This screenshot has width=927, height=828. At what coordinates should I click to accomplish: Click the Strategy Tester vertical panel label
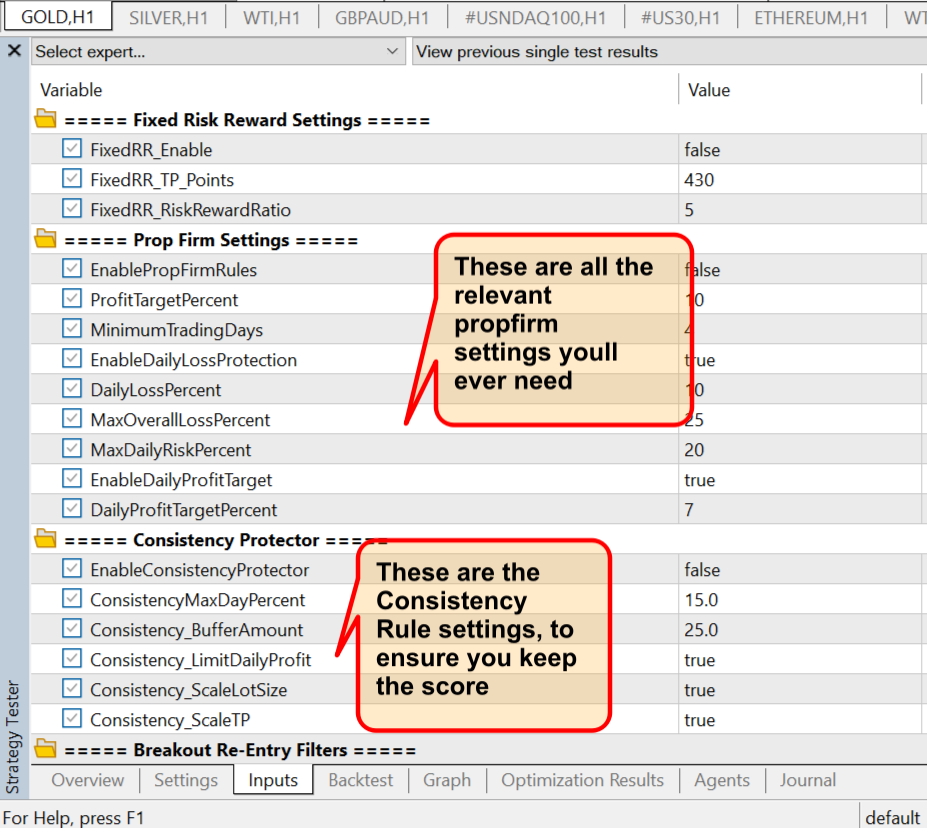point(12,736)
